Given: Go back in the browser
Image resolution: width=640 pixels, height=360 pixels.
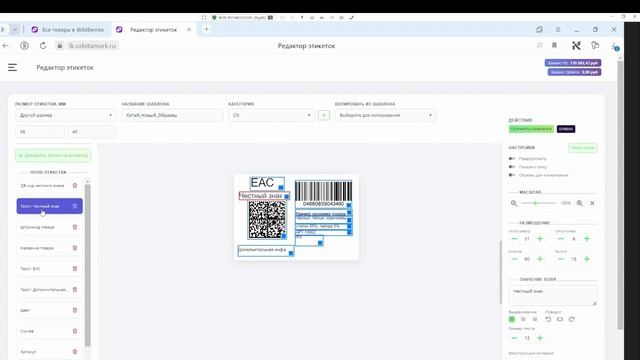Looking at the screenshot, I should tap(6, 46).
